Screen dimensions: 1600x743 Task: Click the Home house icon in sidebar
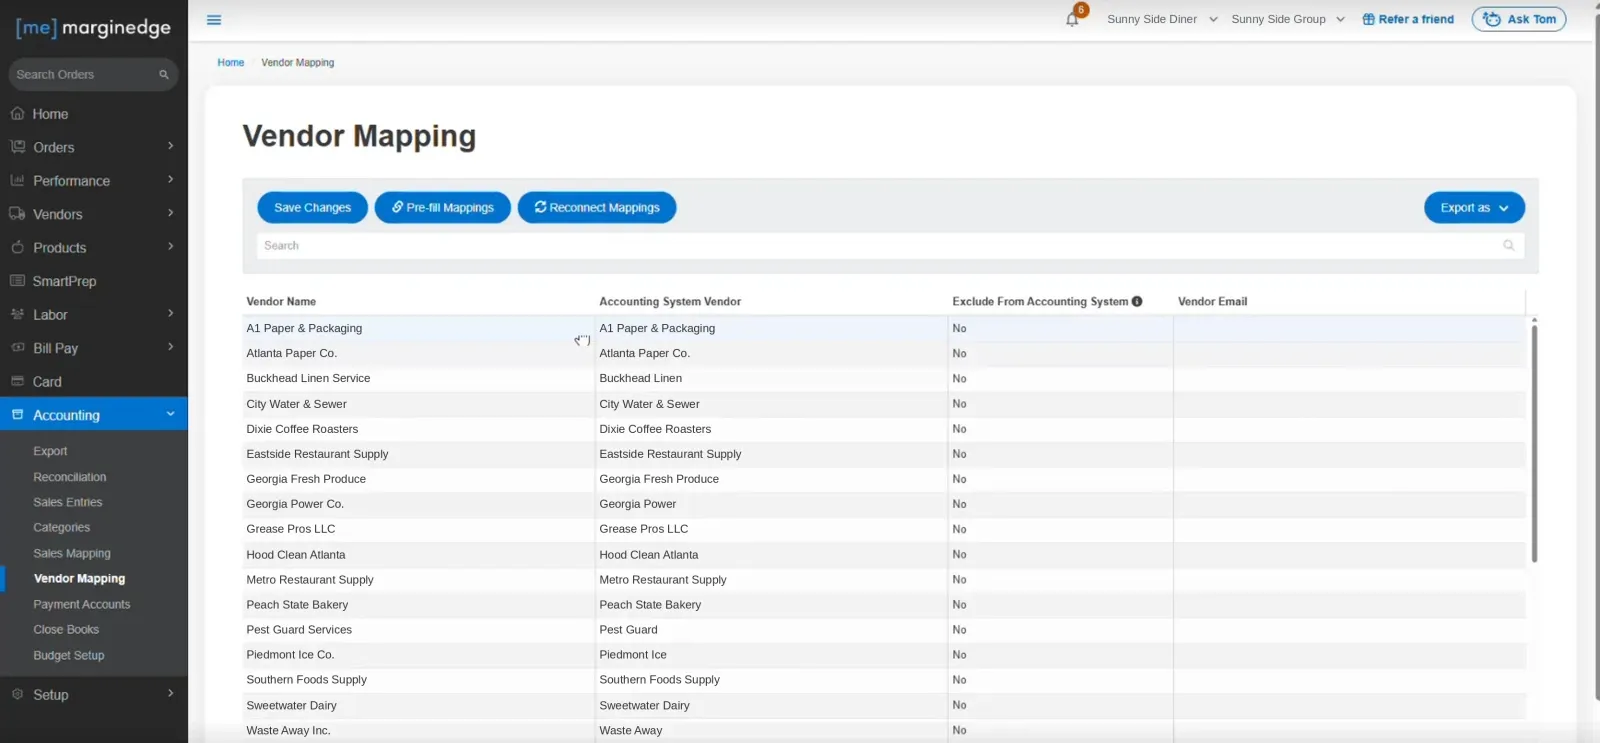(x=17, y=114)
